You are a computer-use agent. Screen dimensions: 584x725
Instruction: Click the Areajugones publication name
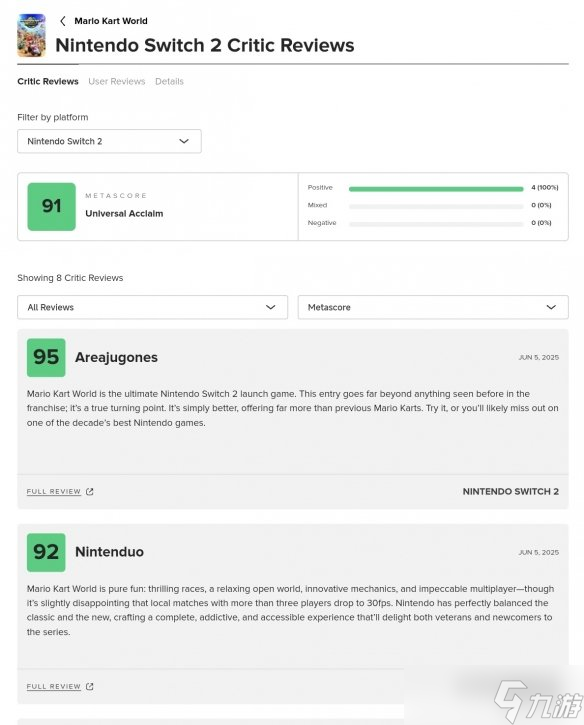tap(117, 357)
